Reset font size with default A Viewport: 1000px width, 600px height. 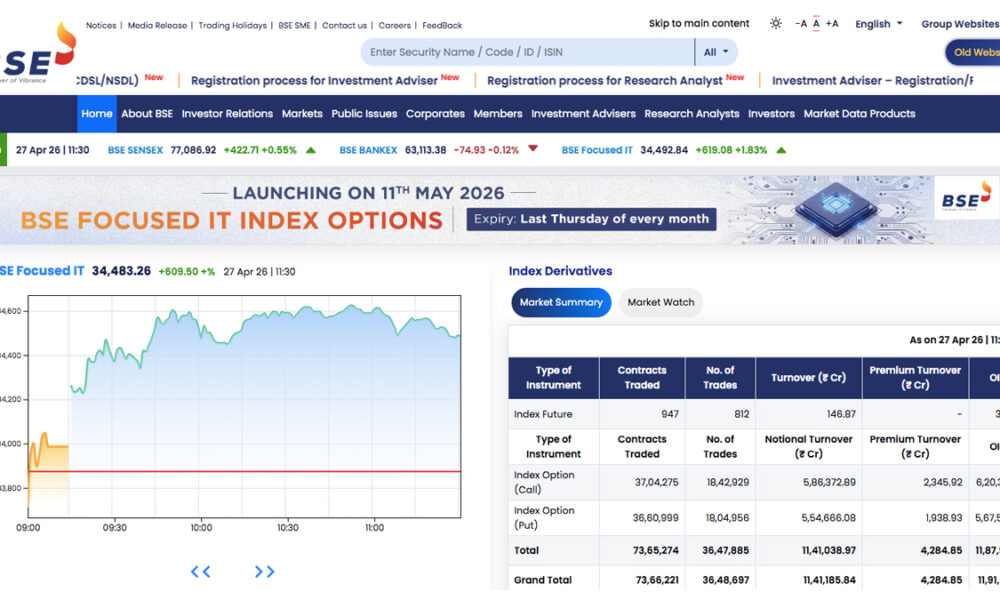click(x=816, y=24)
